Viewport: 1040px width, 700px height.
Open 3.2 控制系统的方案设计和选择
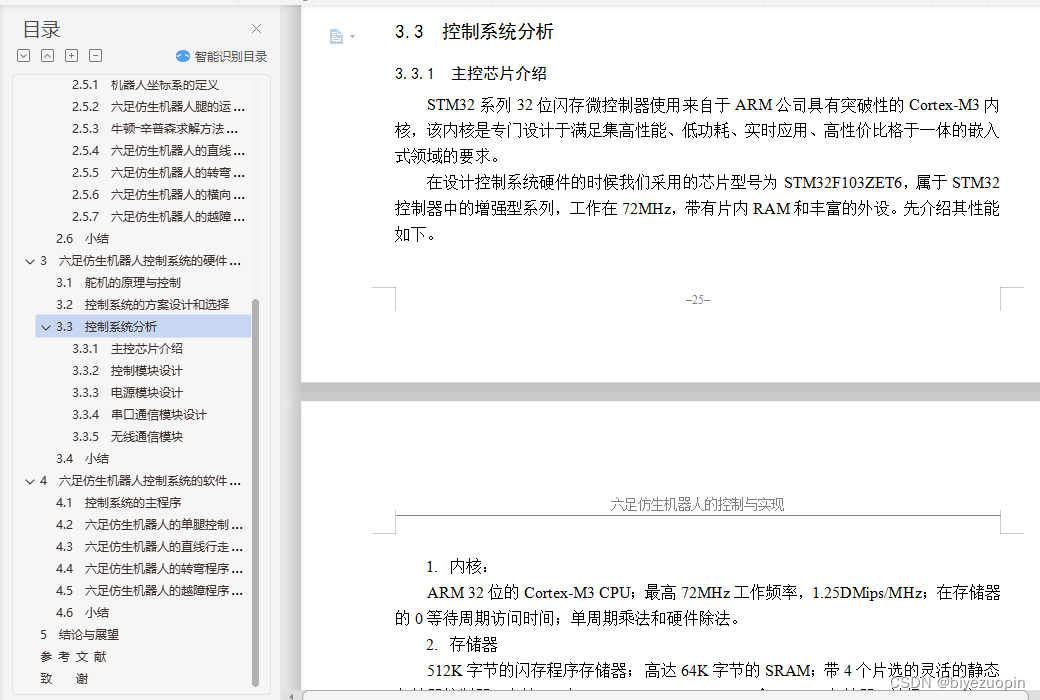pos(143,305)
